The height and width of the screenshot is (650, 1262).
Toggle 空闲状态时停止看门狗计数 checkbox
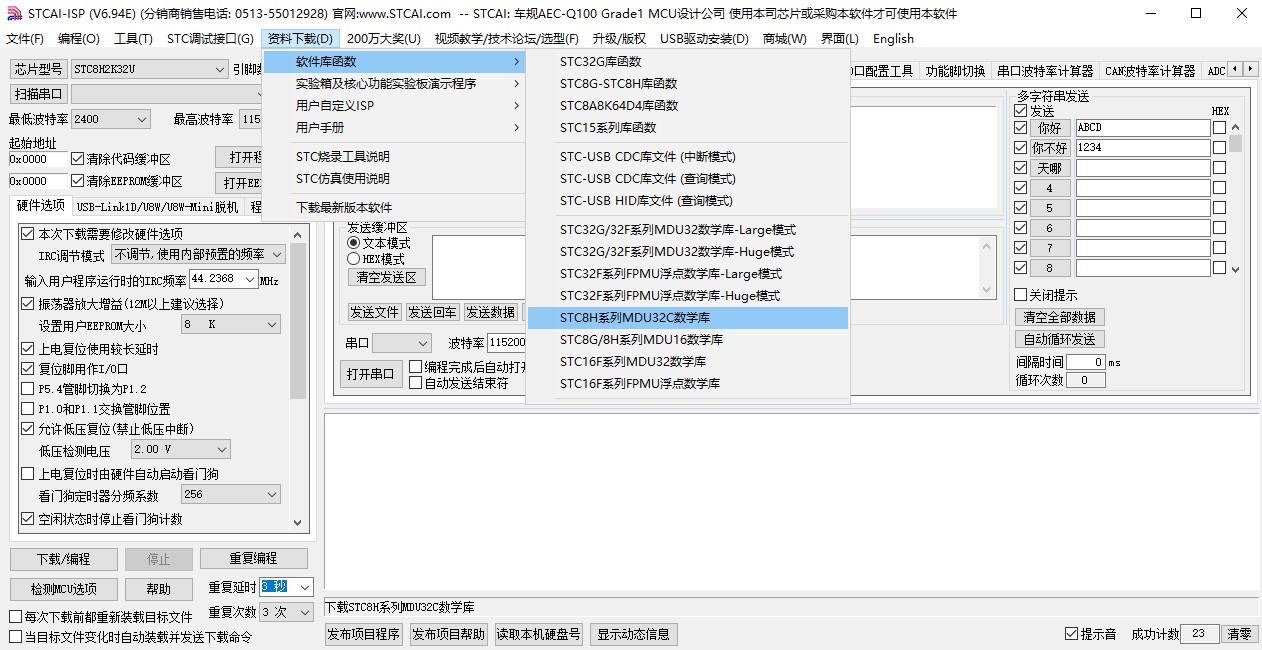point(28,519)
